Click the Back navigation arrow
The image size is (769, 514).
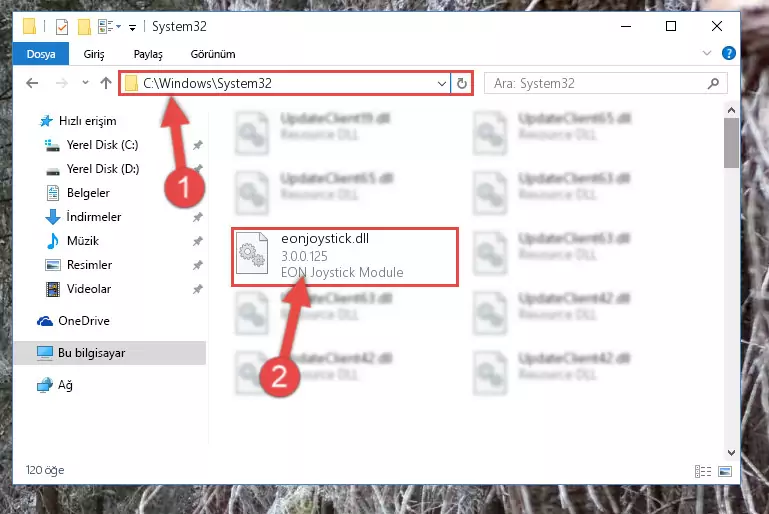32,83
